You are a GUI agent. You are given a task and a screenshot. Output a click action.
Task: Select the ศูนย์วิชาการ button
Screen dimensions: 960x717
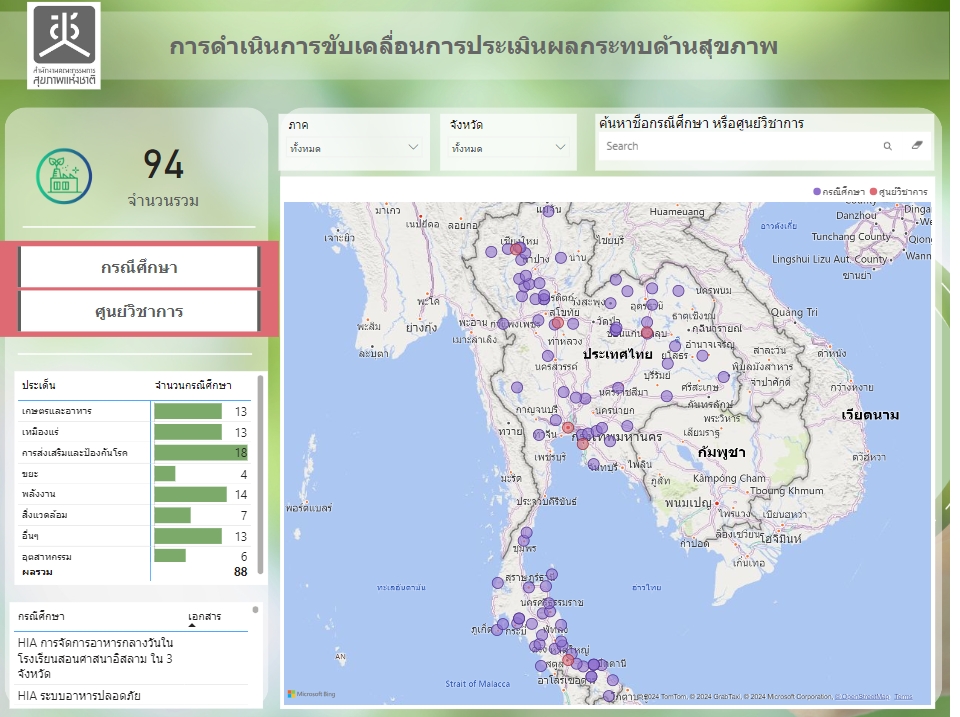pos(139,311)
